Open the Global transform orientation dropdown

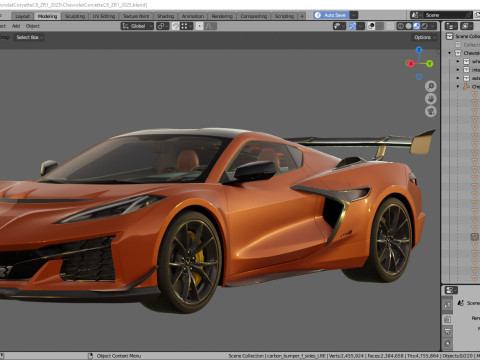(x=137, y=26)
